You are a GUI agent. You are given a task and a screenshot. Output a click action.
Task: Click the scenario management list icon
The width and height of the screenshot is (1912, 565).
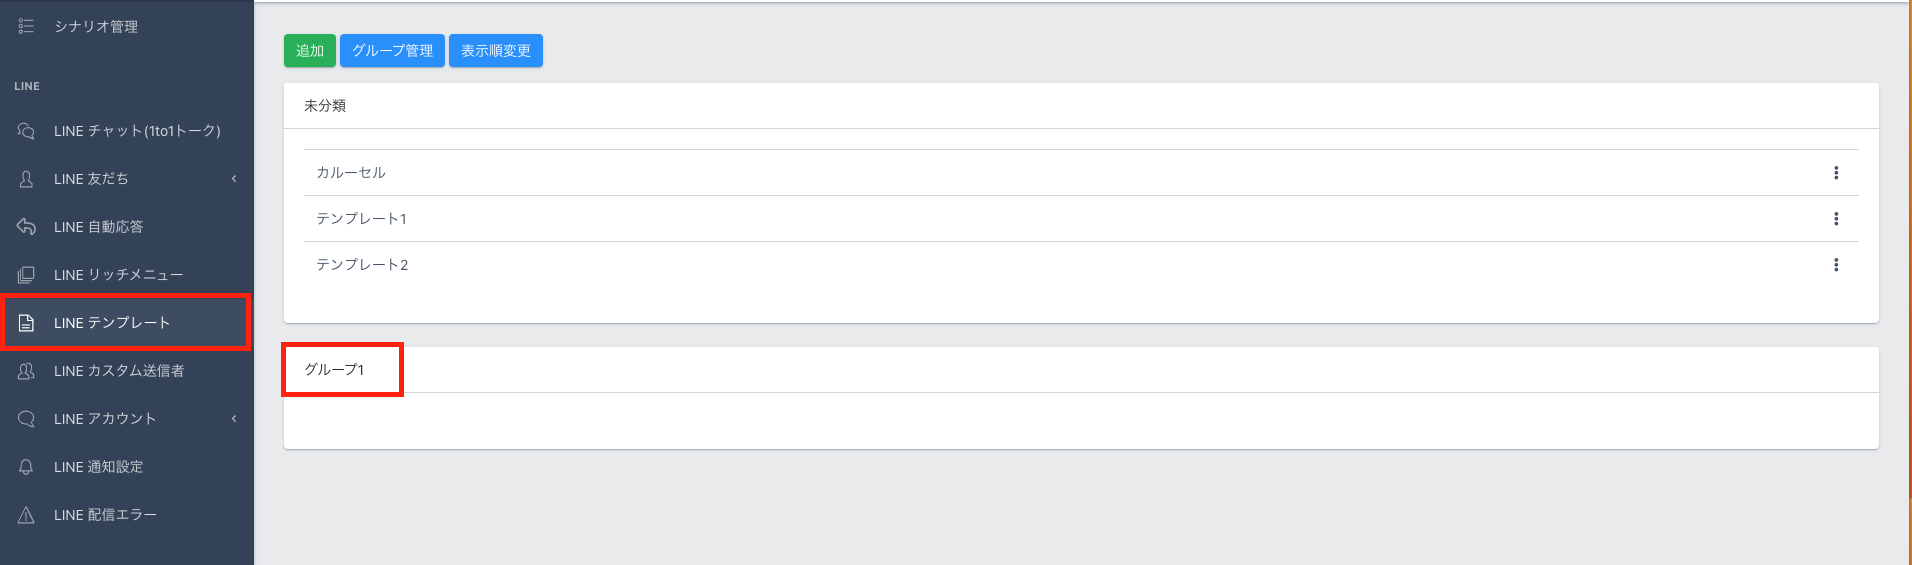pyautogui.click(x=26, y=26)
